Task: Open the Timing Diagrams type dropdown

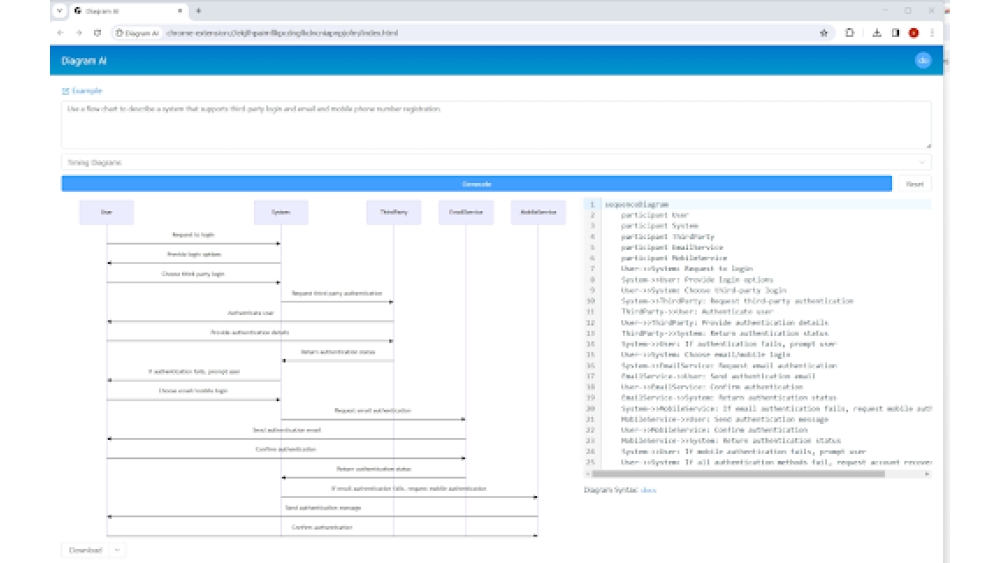Action: 496,162
